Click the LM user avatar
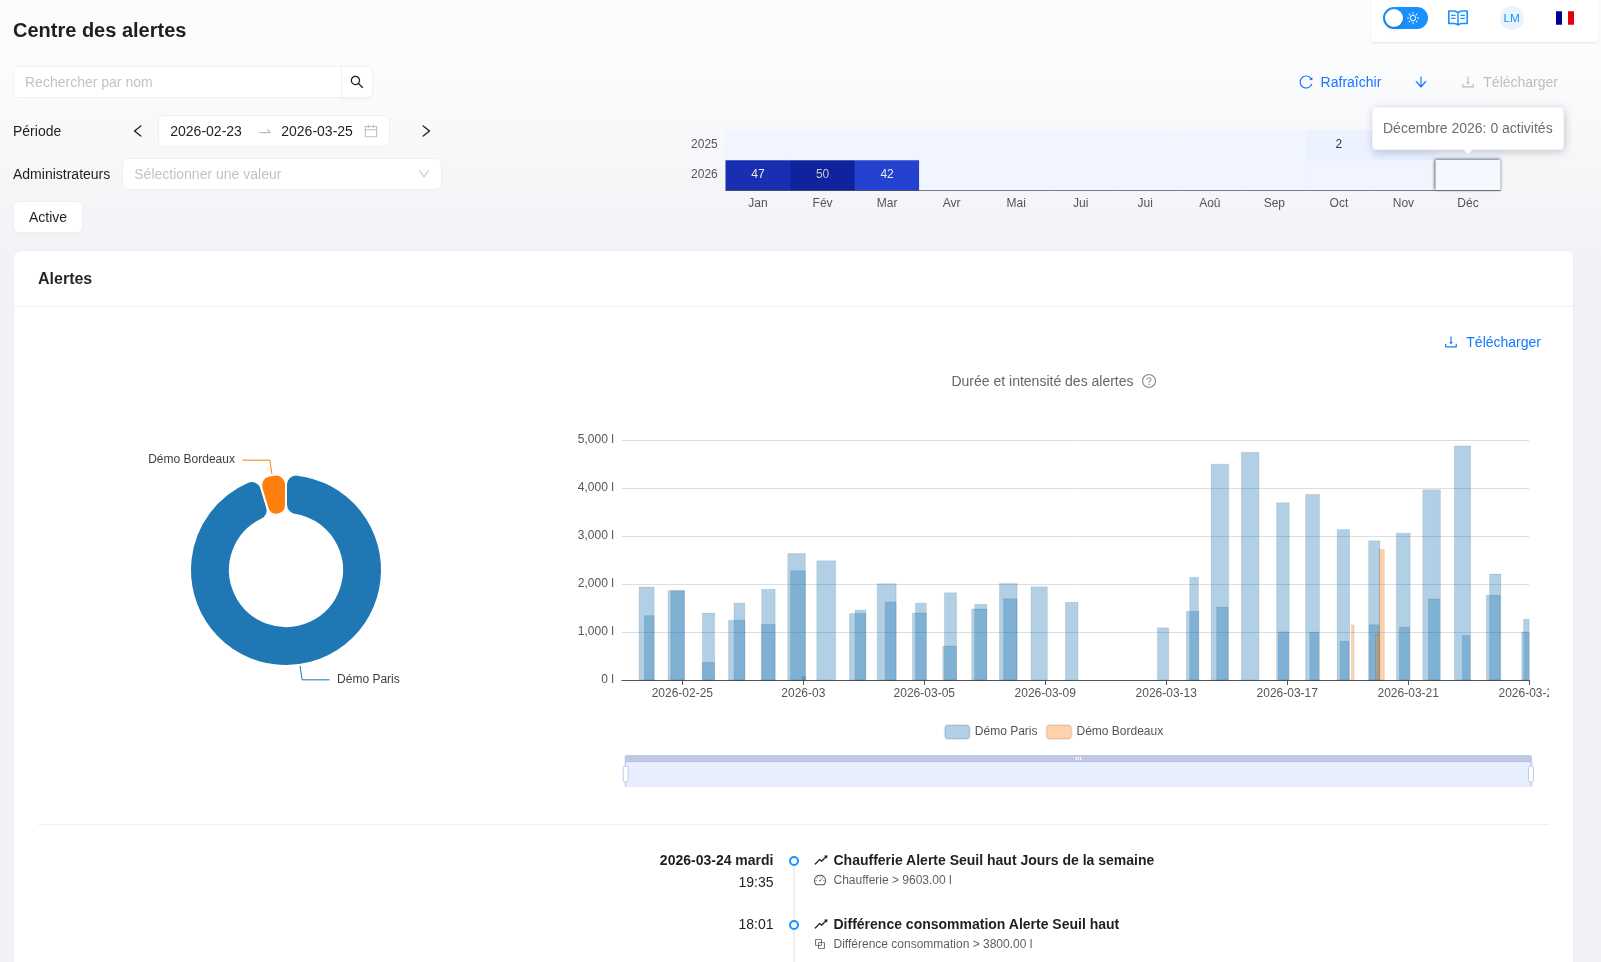 (1511, 18)
